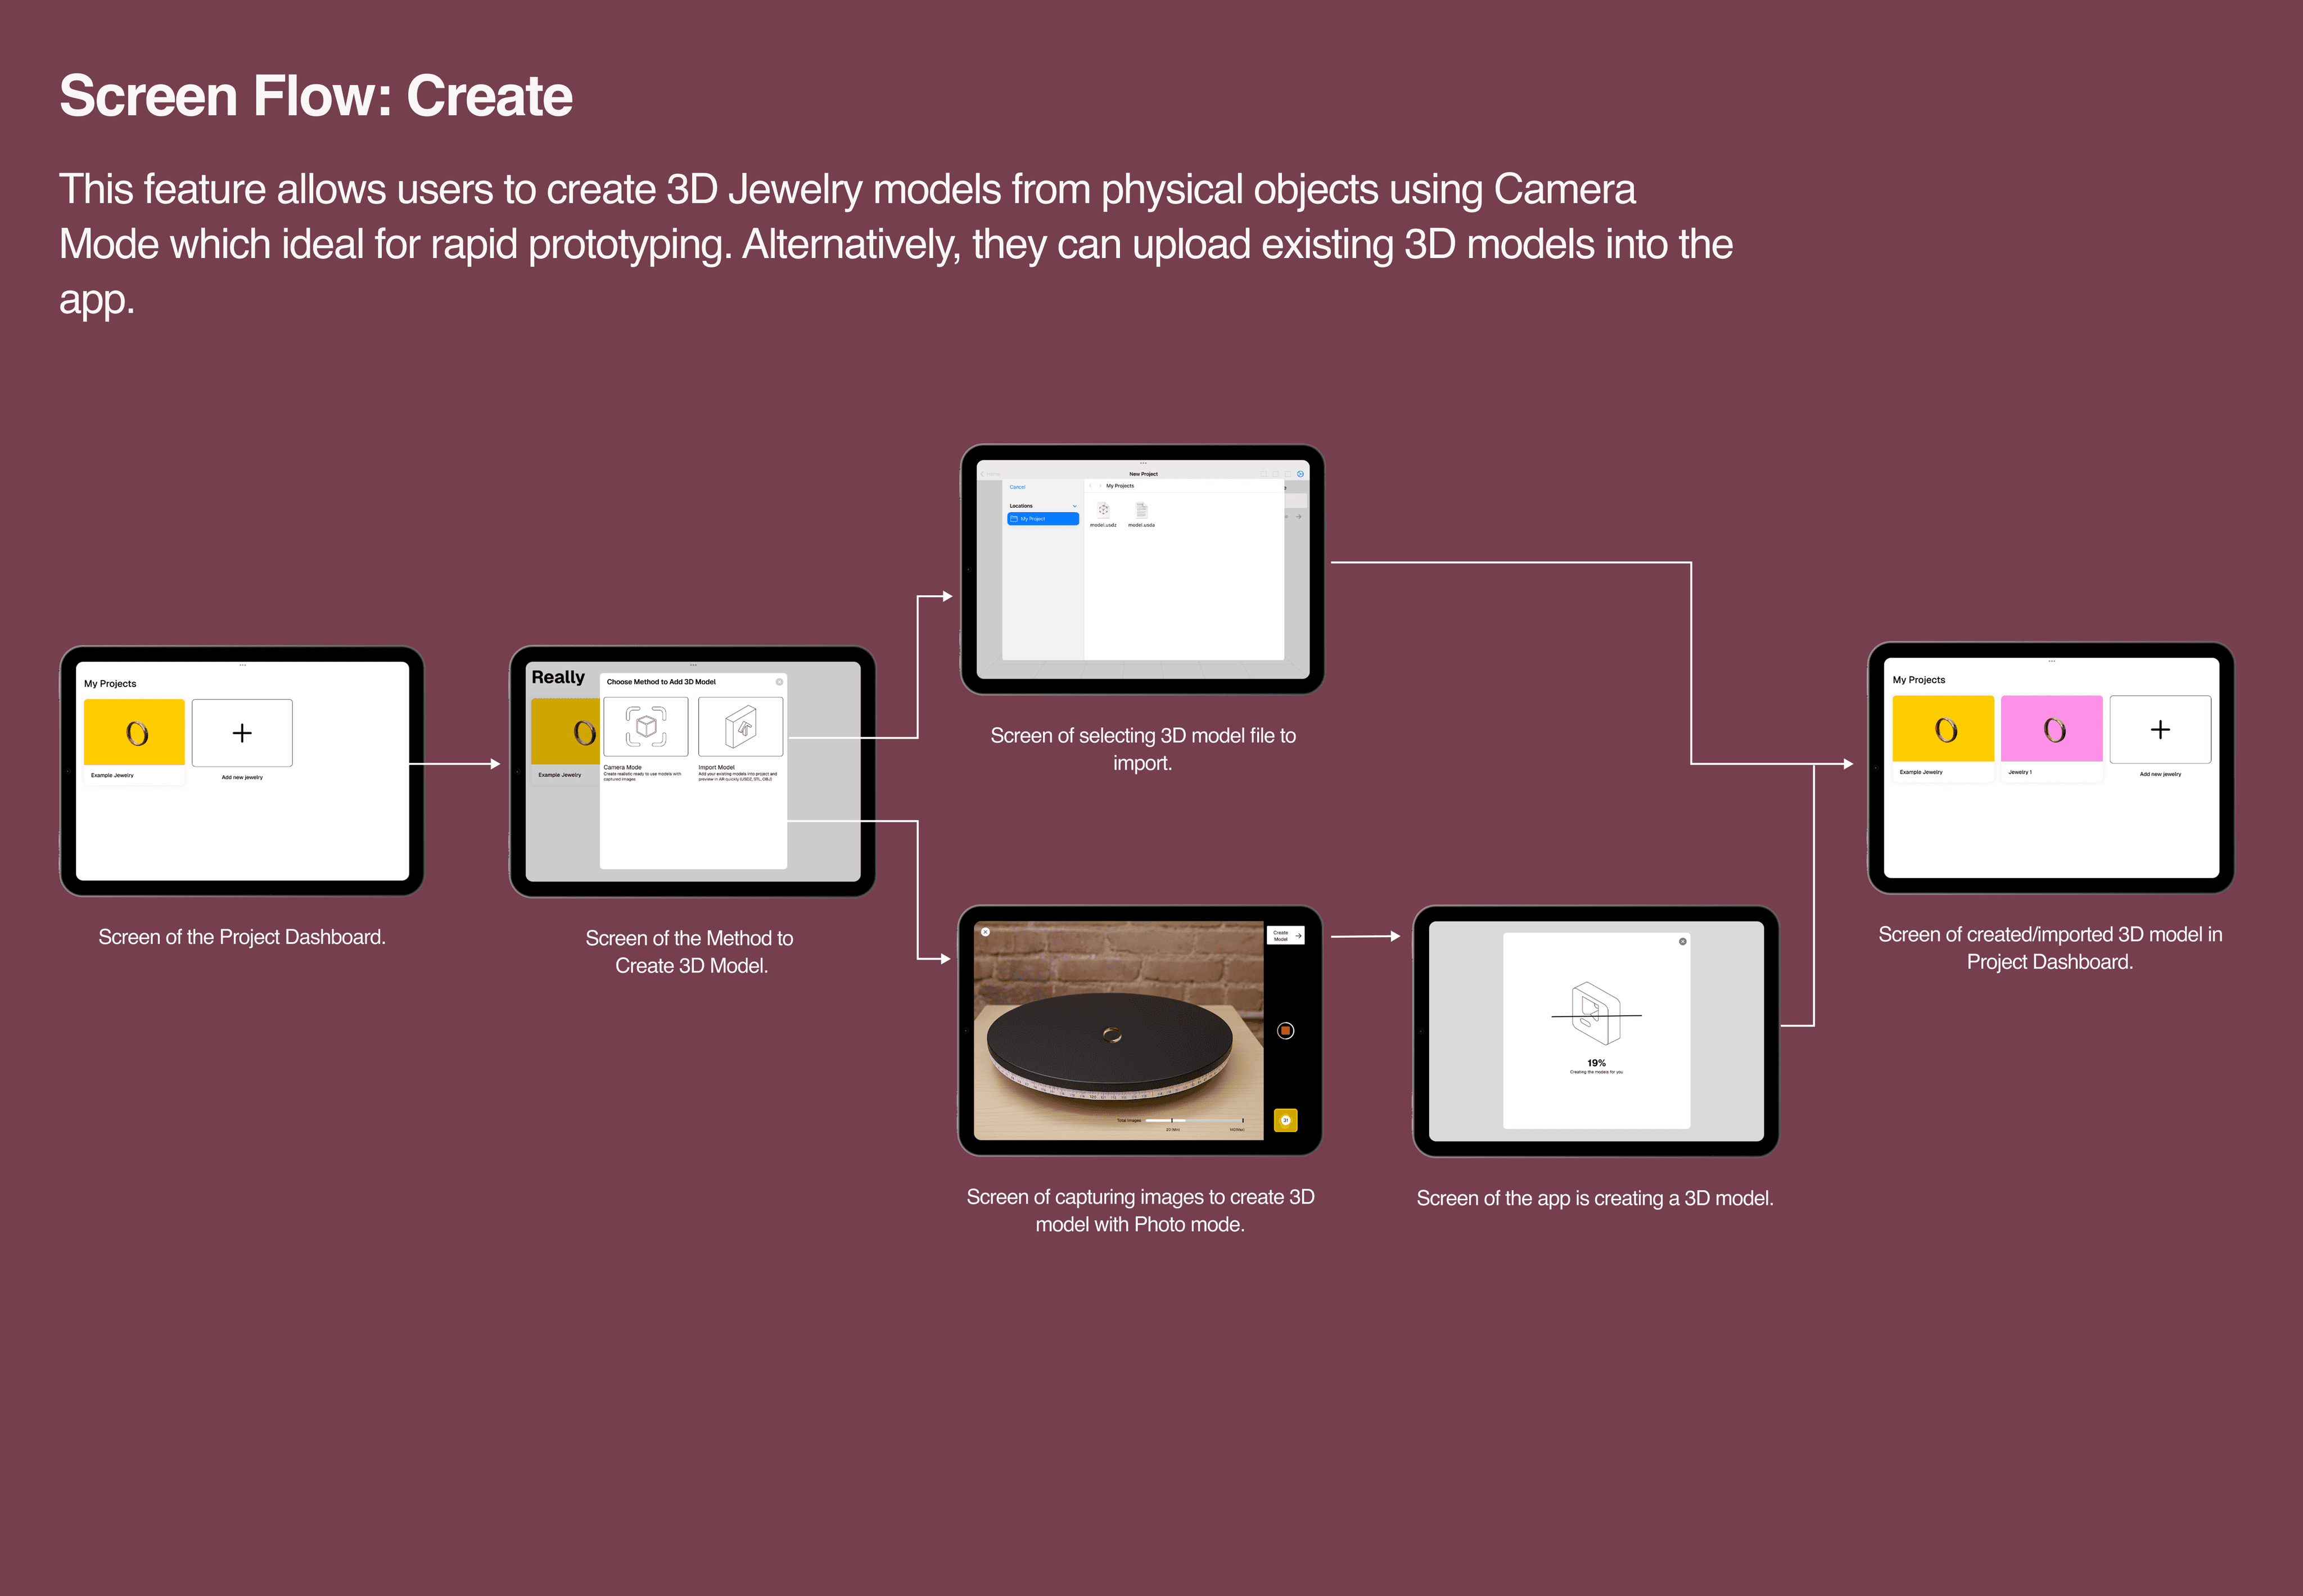Viewport: 2303px width, 1596px height.
Task: Dismiss the 19% model creation progress dialog
Action: (1683, 942)
